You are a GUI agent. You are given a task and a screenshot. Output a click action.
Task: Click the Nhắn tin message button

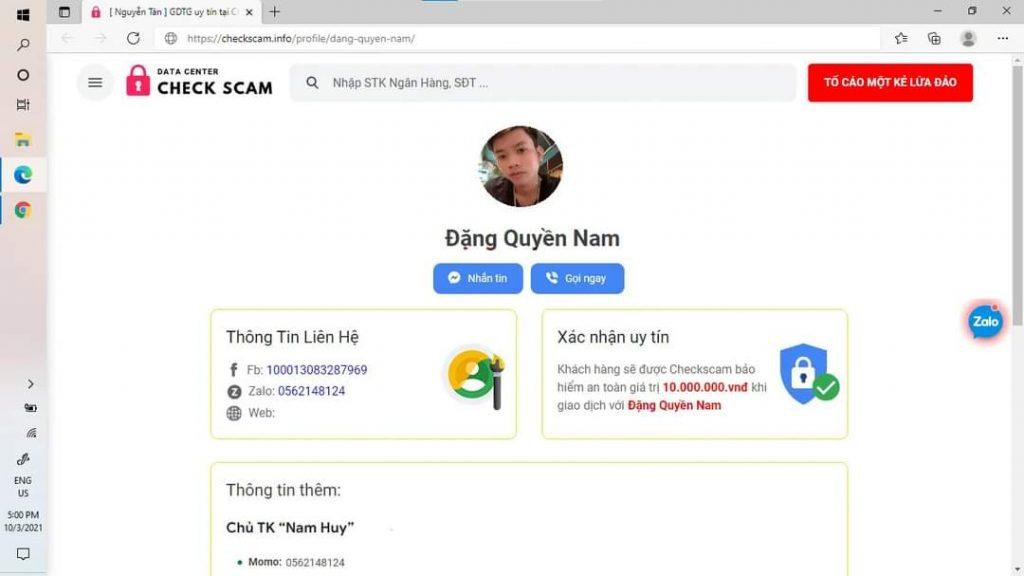478,278
